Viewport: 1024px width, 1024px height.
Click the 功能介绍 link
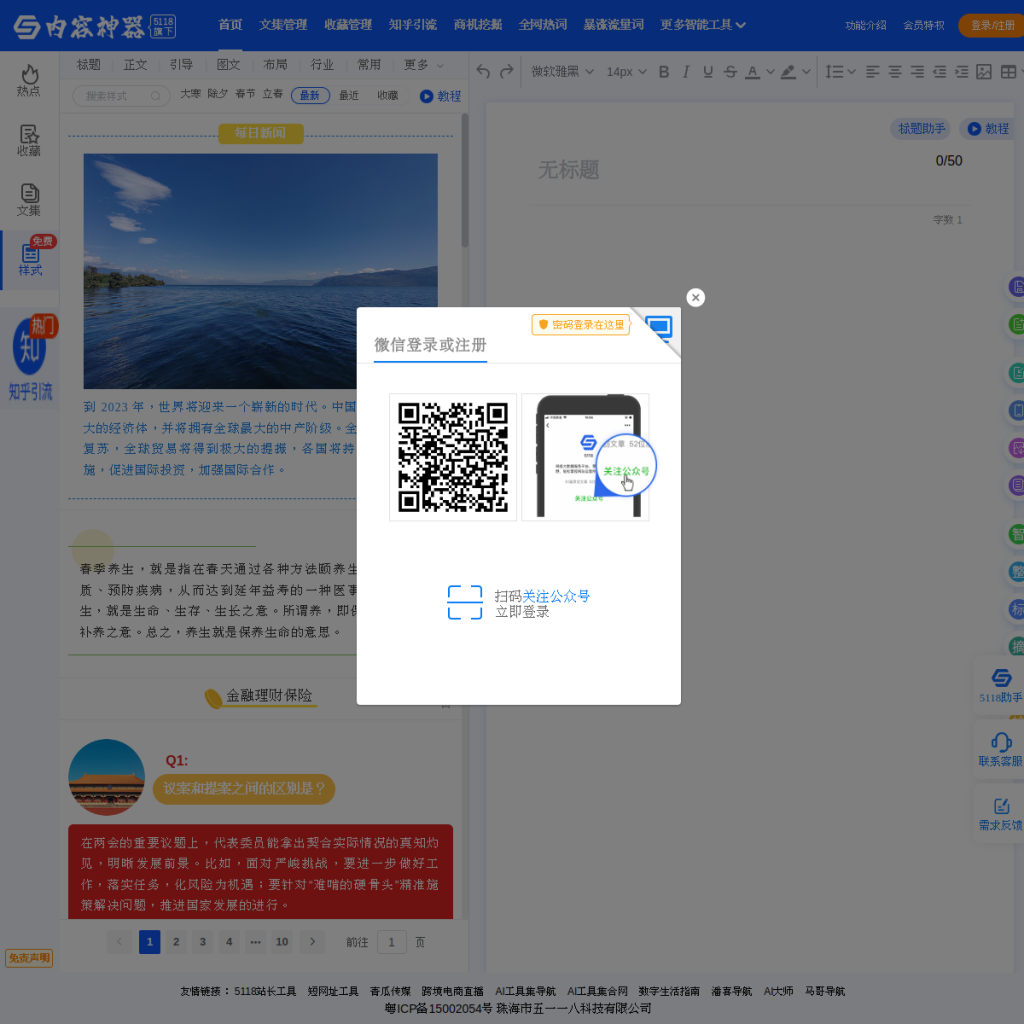click(x=865, y=25)
